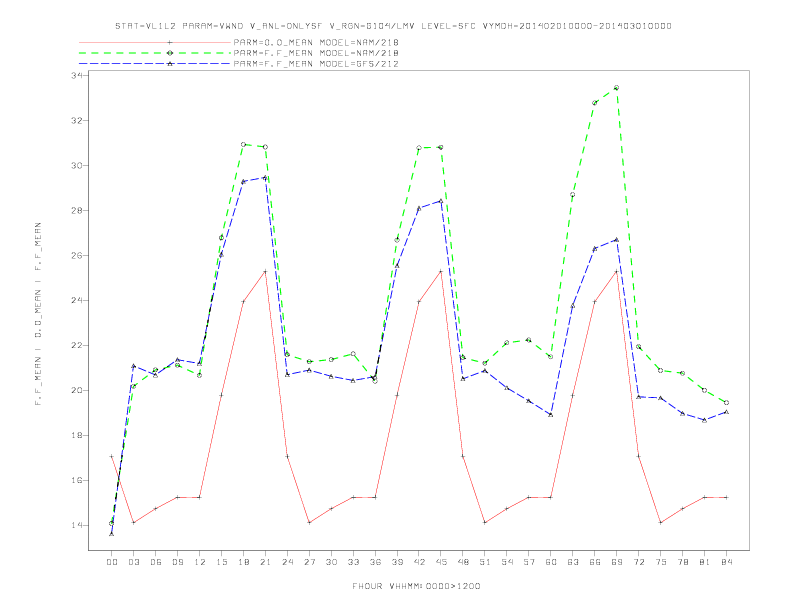Click the green circle marker at hour 84
Viewport: 792px width, 612px height.
(x=726, y=402)
